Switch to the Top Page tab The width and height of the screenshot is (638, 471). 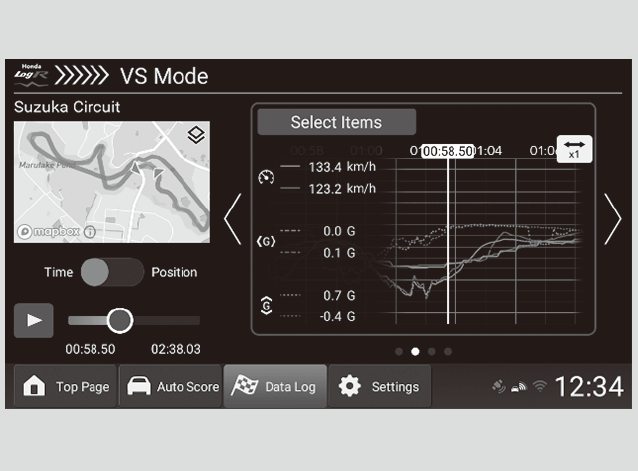(66, 386)
